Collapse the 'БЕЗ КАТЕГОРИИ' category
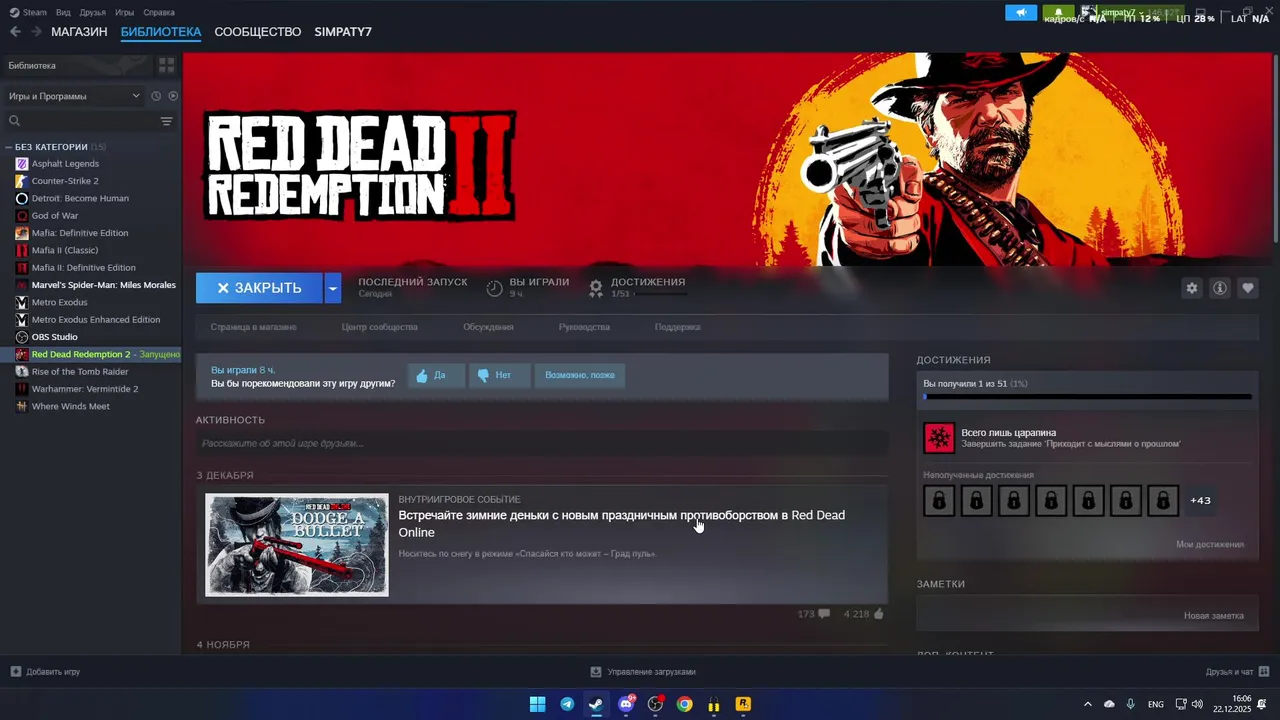 [10, 147]
